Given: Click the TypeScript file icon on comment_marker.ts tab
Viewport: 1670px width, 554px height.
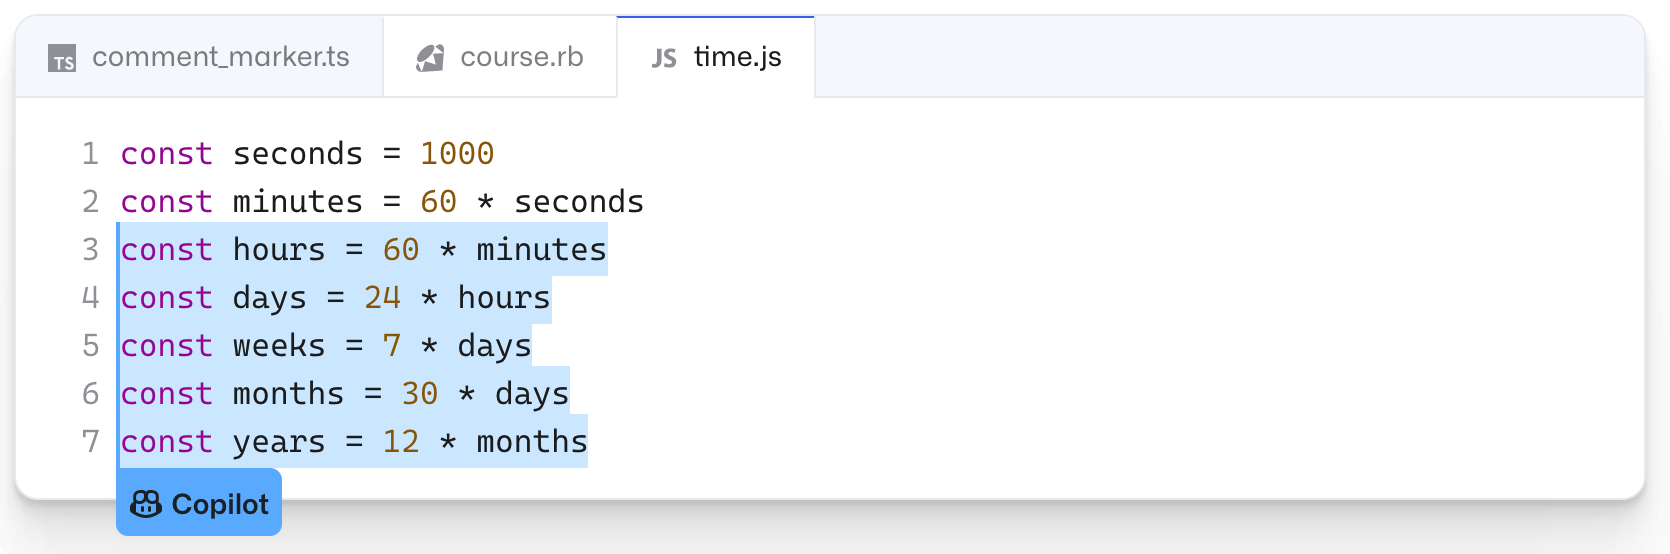Looking at the screenshot, I should click(x=62, y=59).
